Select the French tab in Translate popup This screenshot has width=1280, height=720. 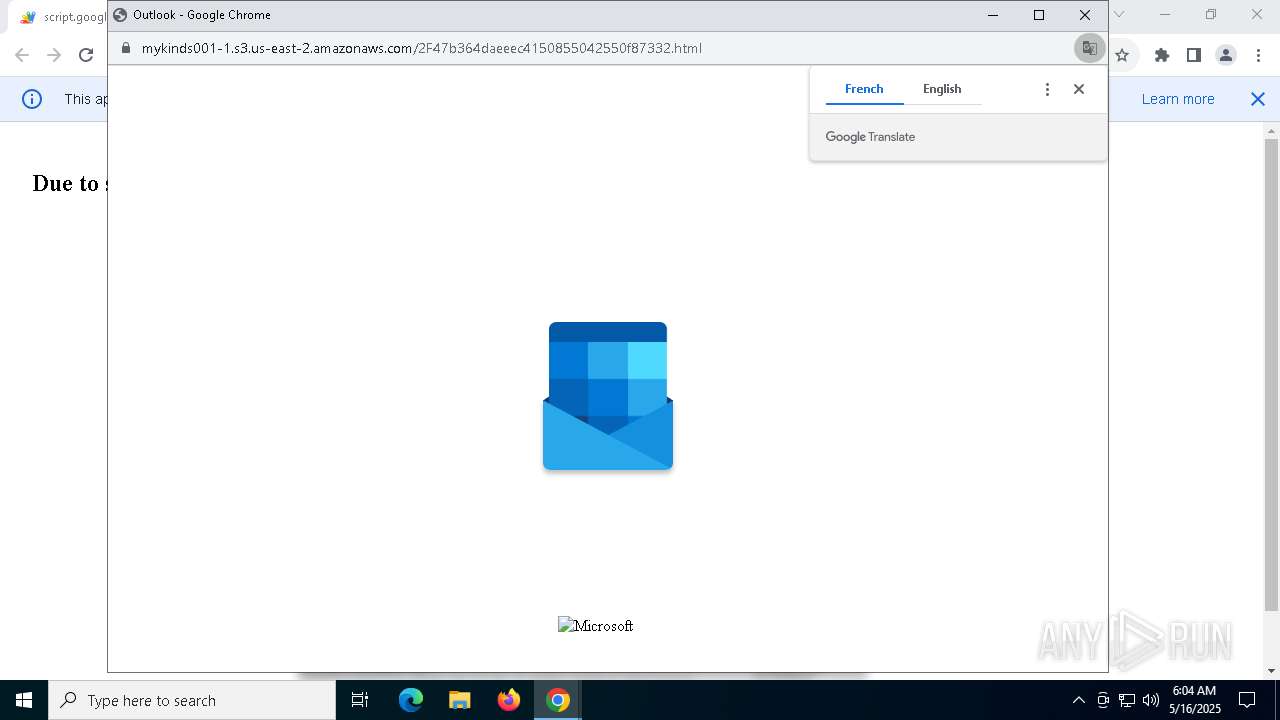click(864, 89)
